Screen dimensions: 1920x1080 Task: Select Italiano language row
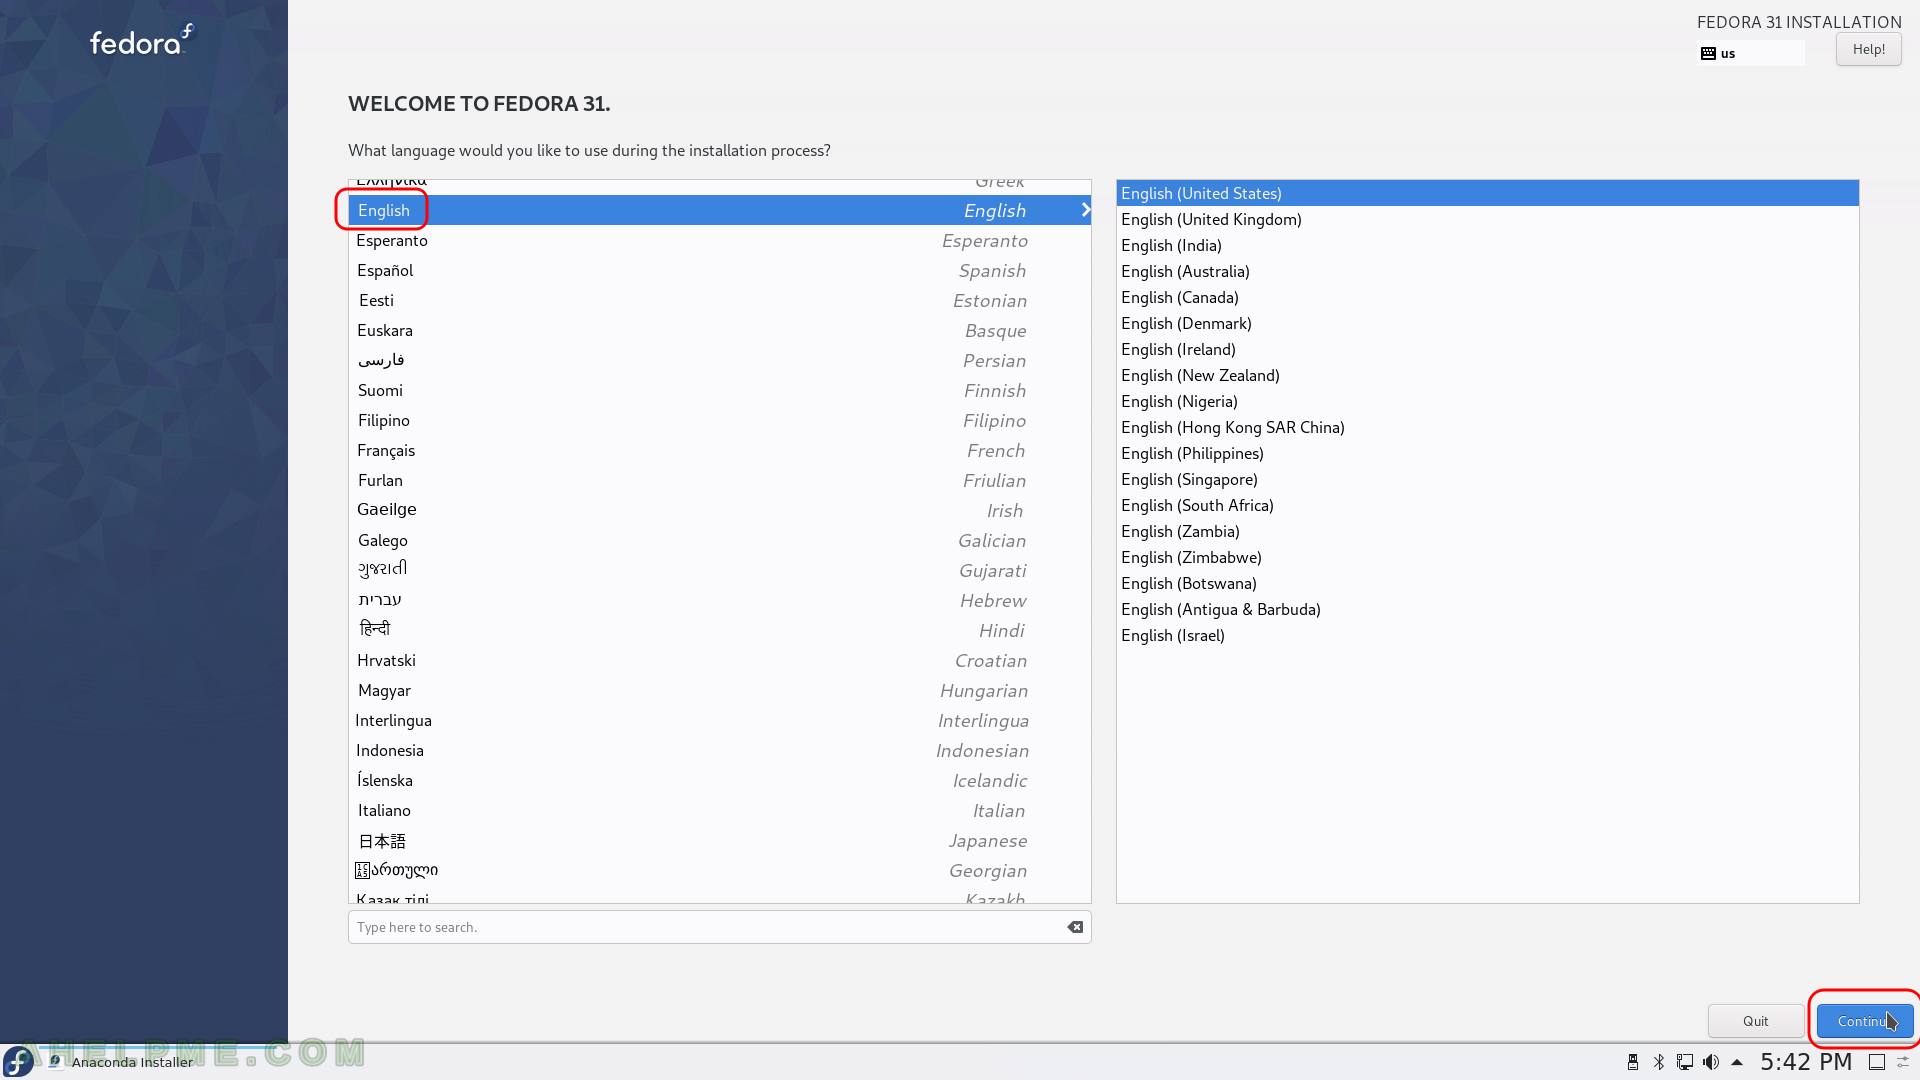[x=719, y=810]
